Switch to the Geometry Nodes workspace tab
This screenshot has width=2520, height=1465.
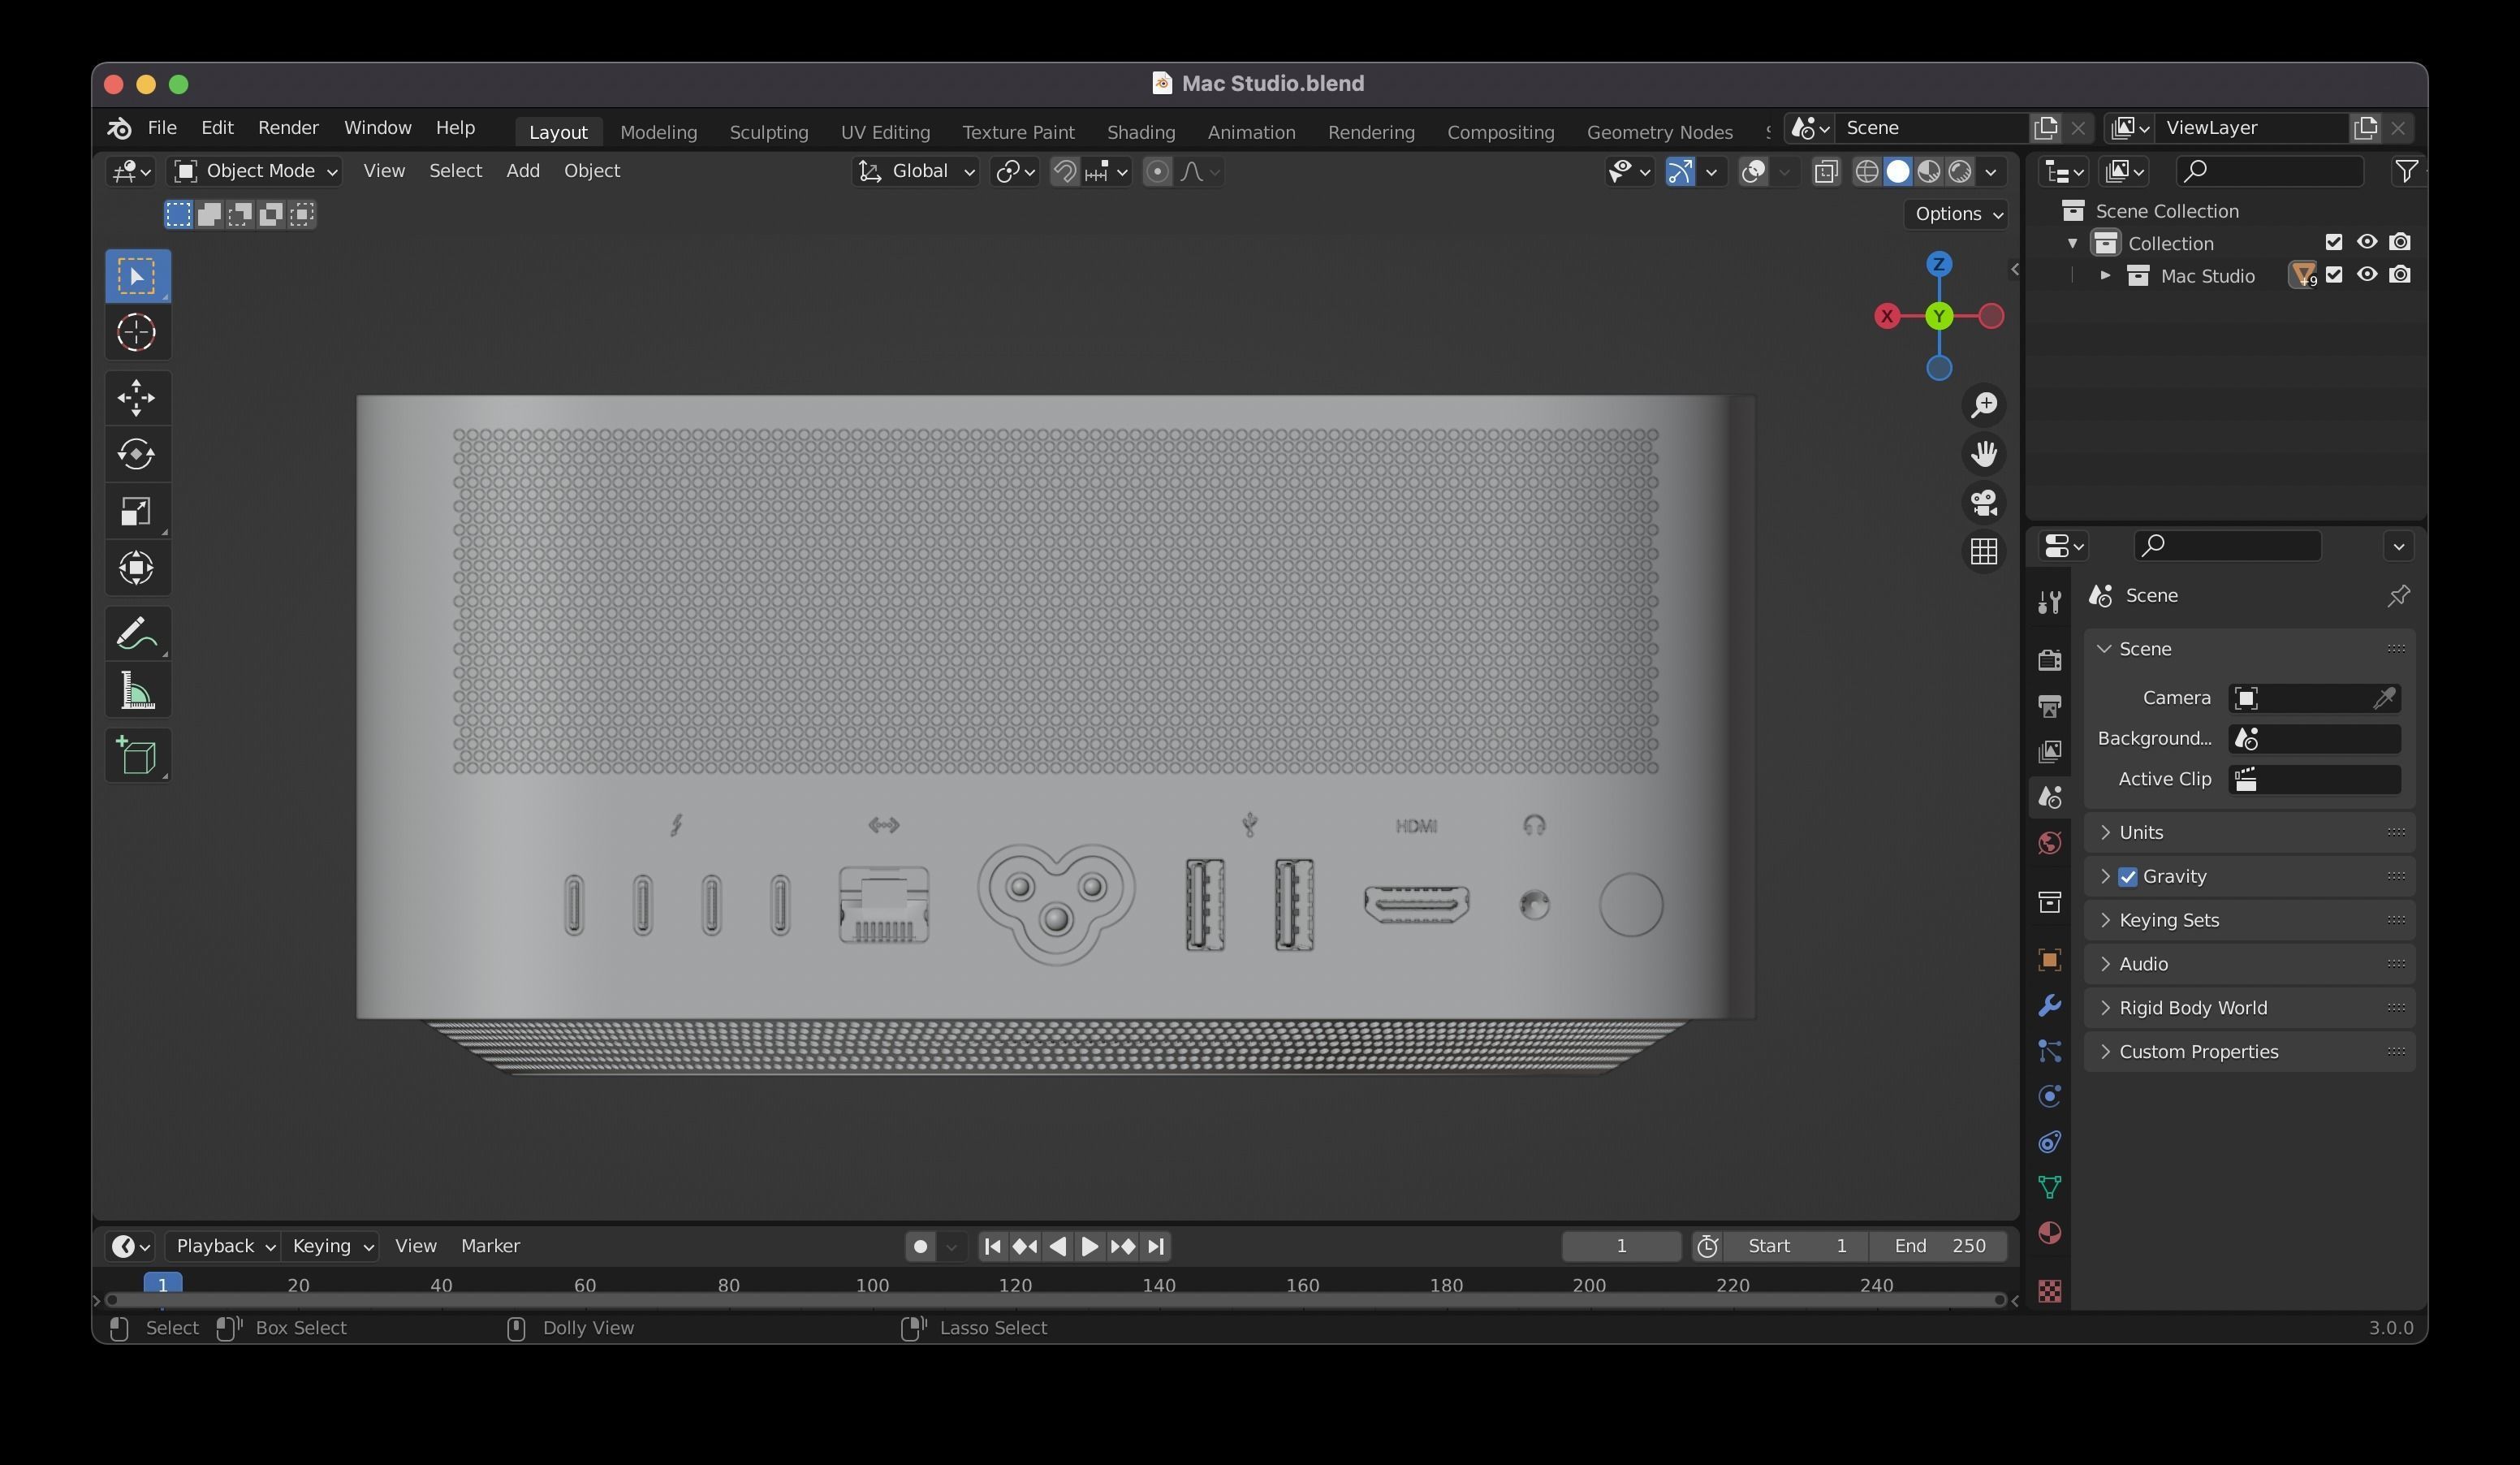(x=1659, y=132)
